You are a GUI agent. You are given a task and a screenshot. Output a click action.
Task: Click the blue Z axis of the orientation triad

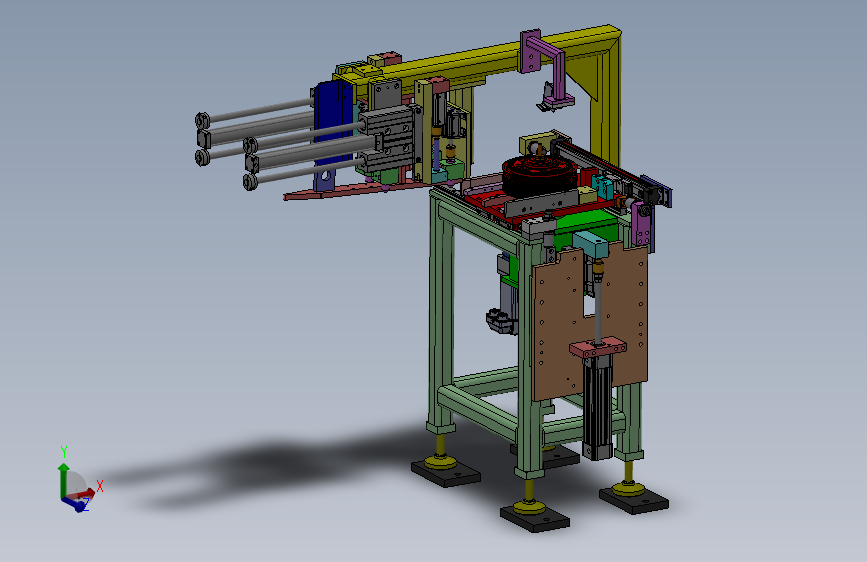click(x=75, y=504)
